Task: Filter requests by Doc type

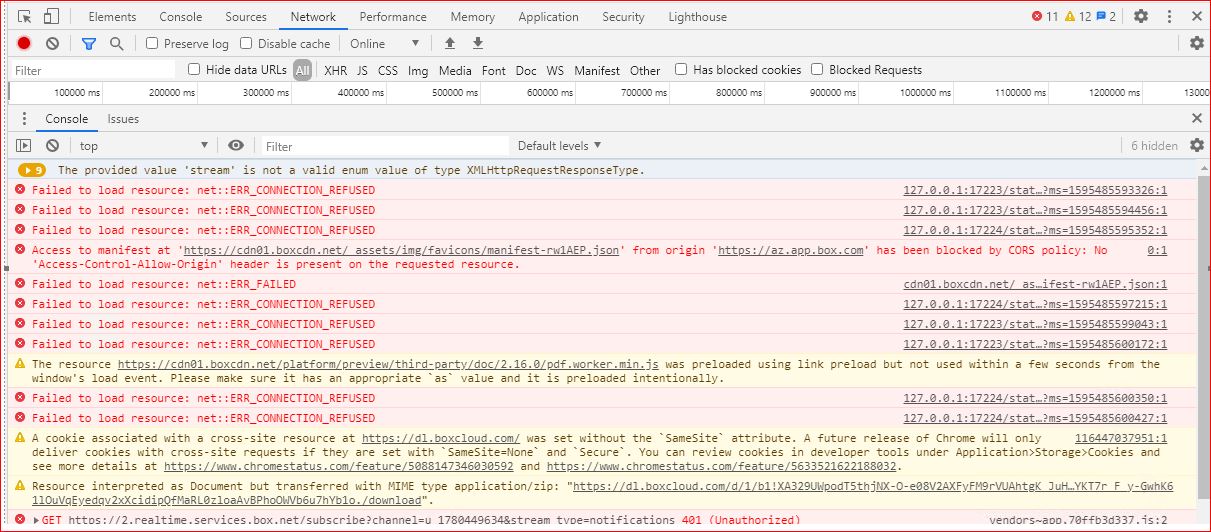Action: [x=526, y=70]
